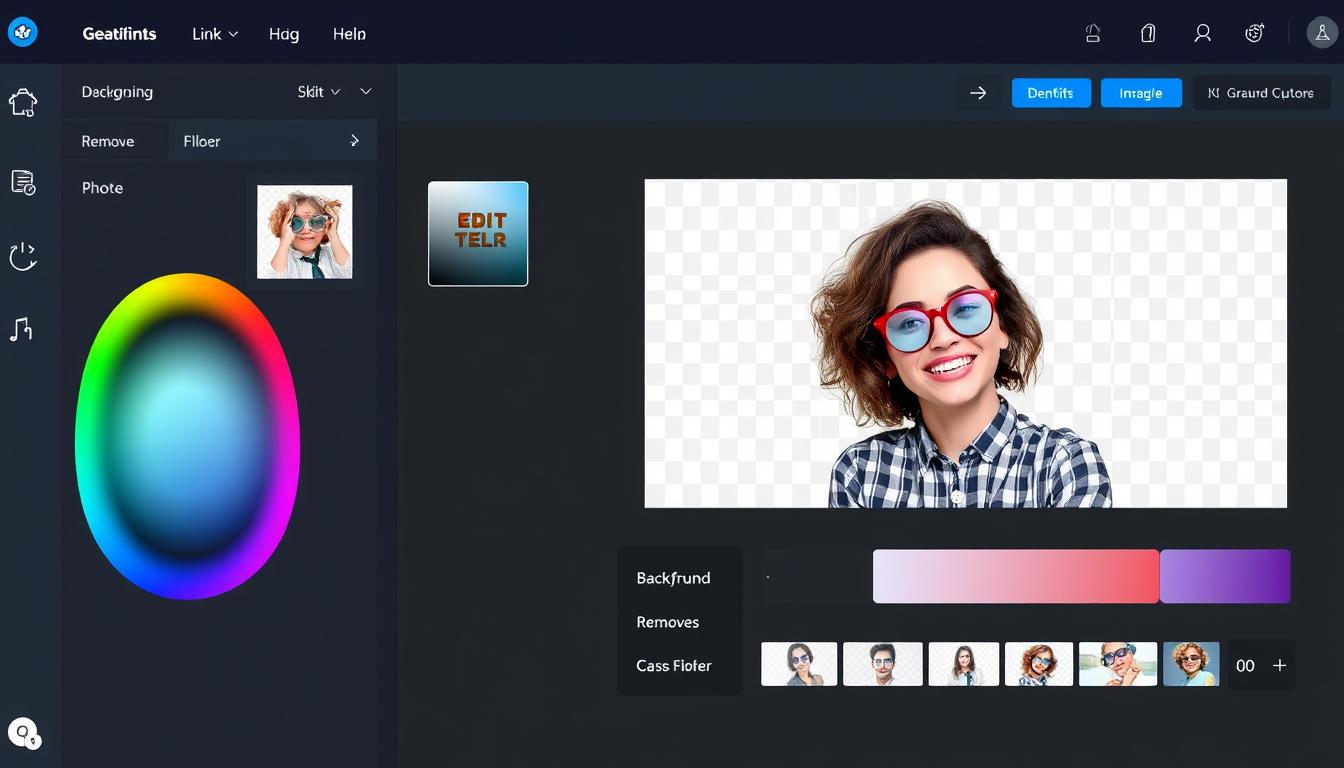Choose Cass Floter in the options list
Image resolution: width=1344 pixels, height=768 pixels.
673,665
